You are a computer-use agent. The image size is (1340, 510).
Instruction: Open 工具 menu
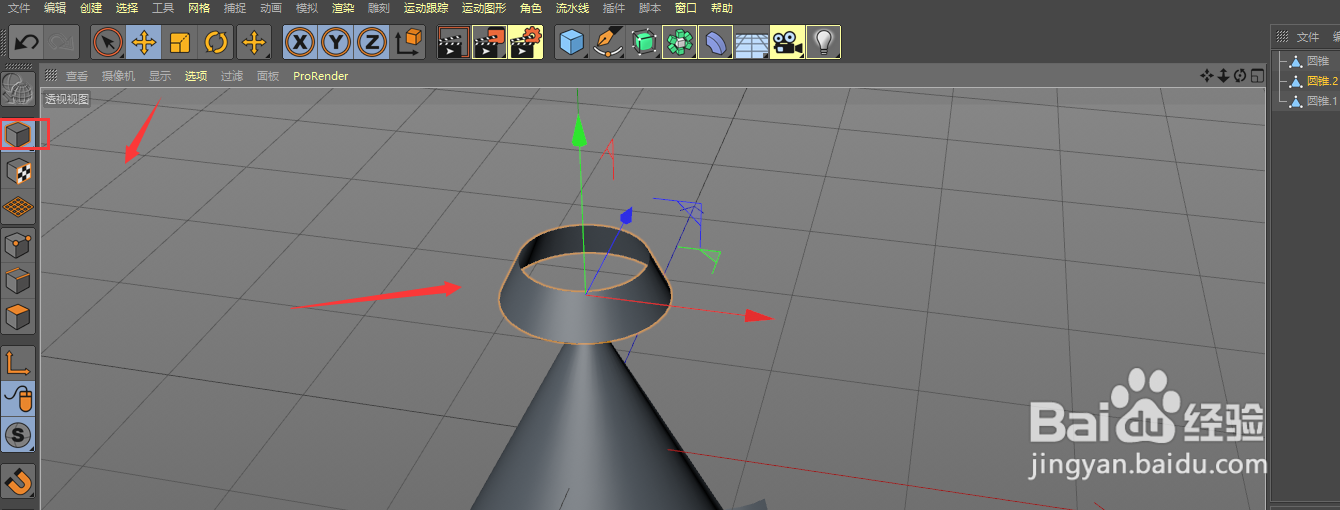tap(163, 8)
